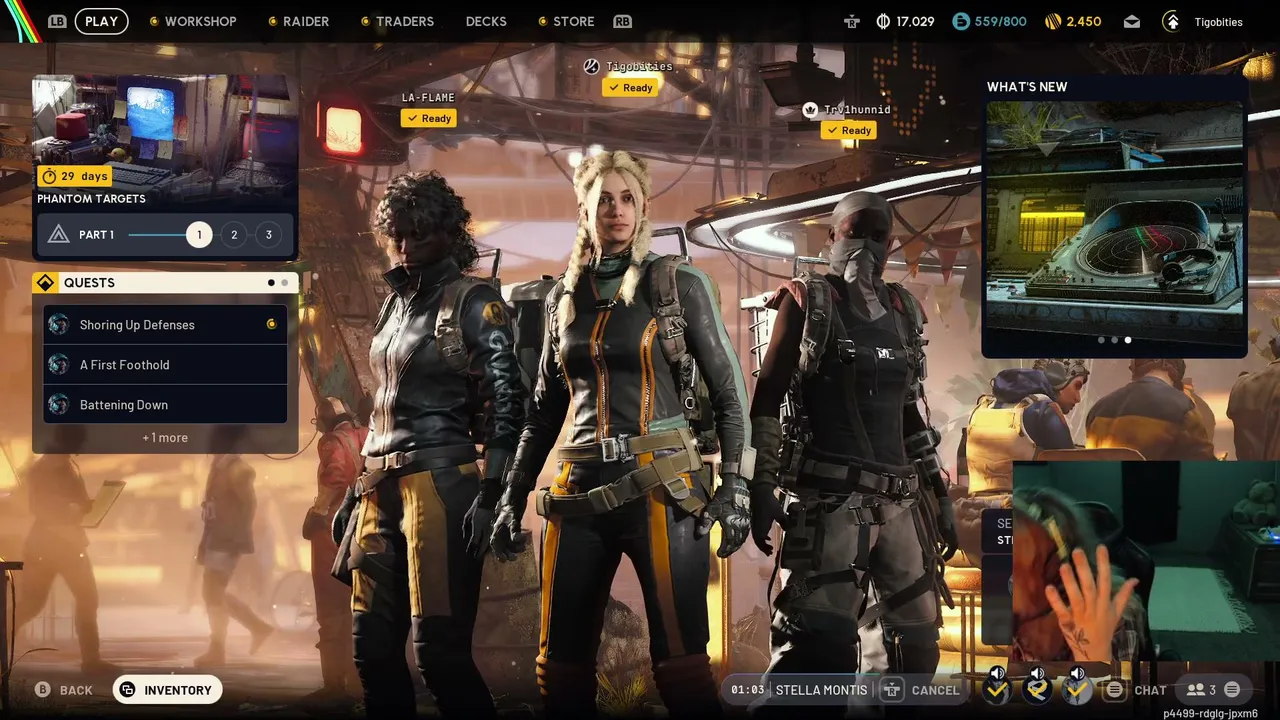The image size is (1280, 720).
Task: Mute the third squad member's voice
Action: [1077, 673]
